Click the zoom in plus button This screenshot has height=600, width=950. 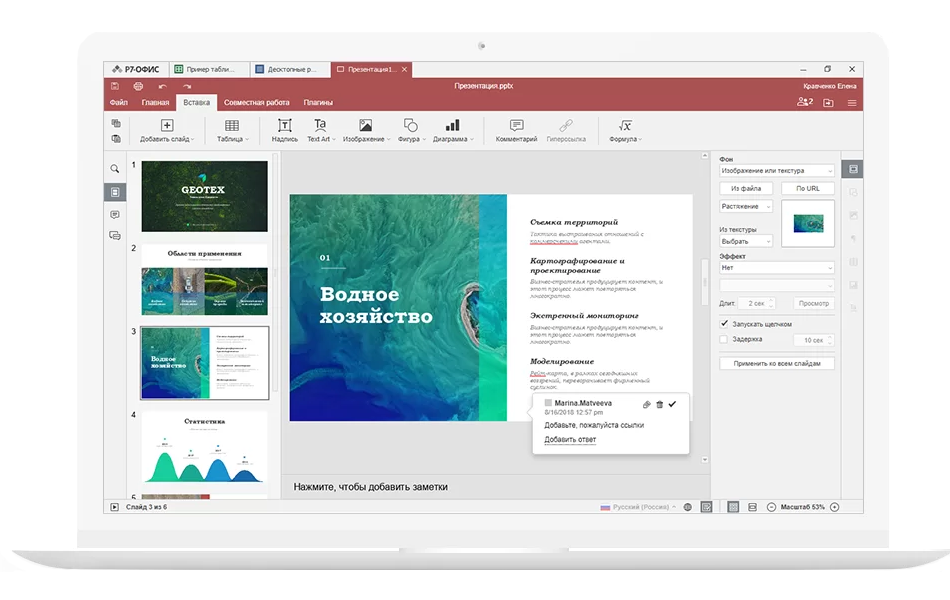[x=834, y=507]
